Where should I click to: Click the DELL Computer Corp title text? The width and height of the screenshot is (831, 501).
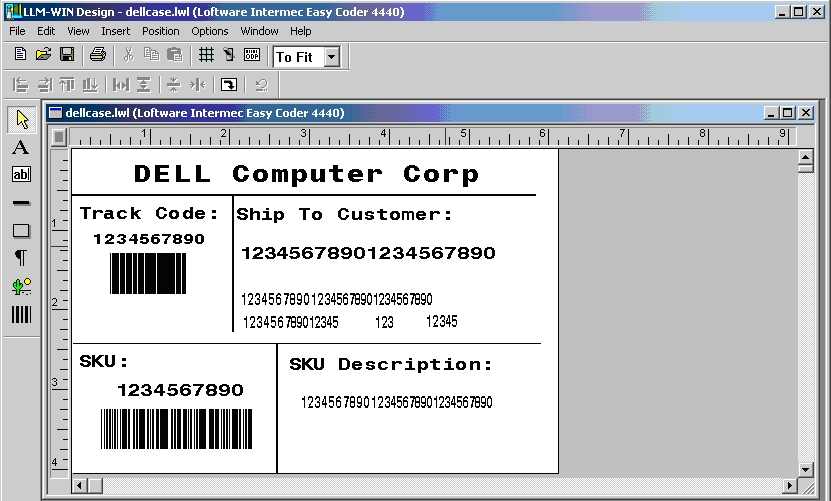pos(306,174)
